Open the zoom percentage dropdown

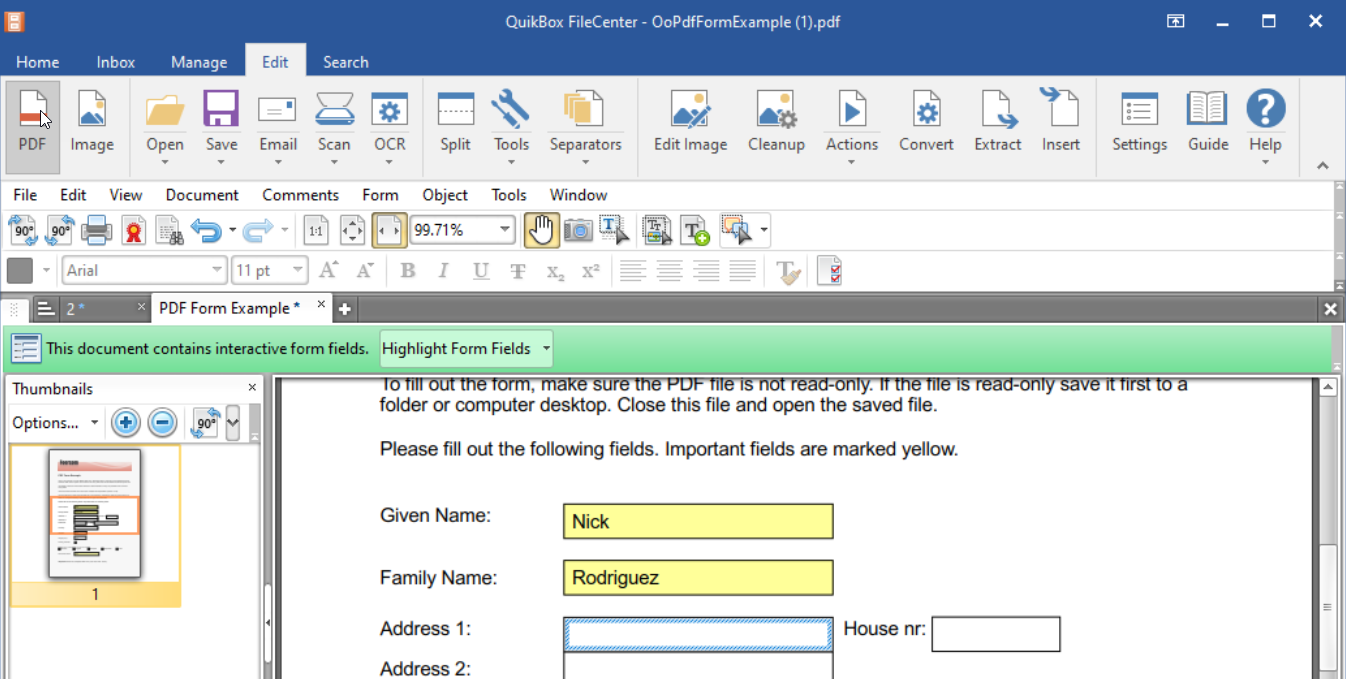pyautogui.click(x=505, y=231)
